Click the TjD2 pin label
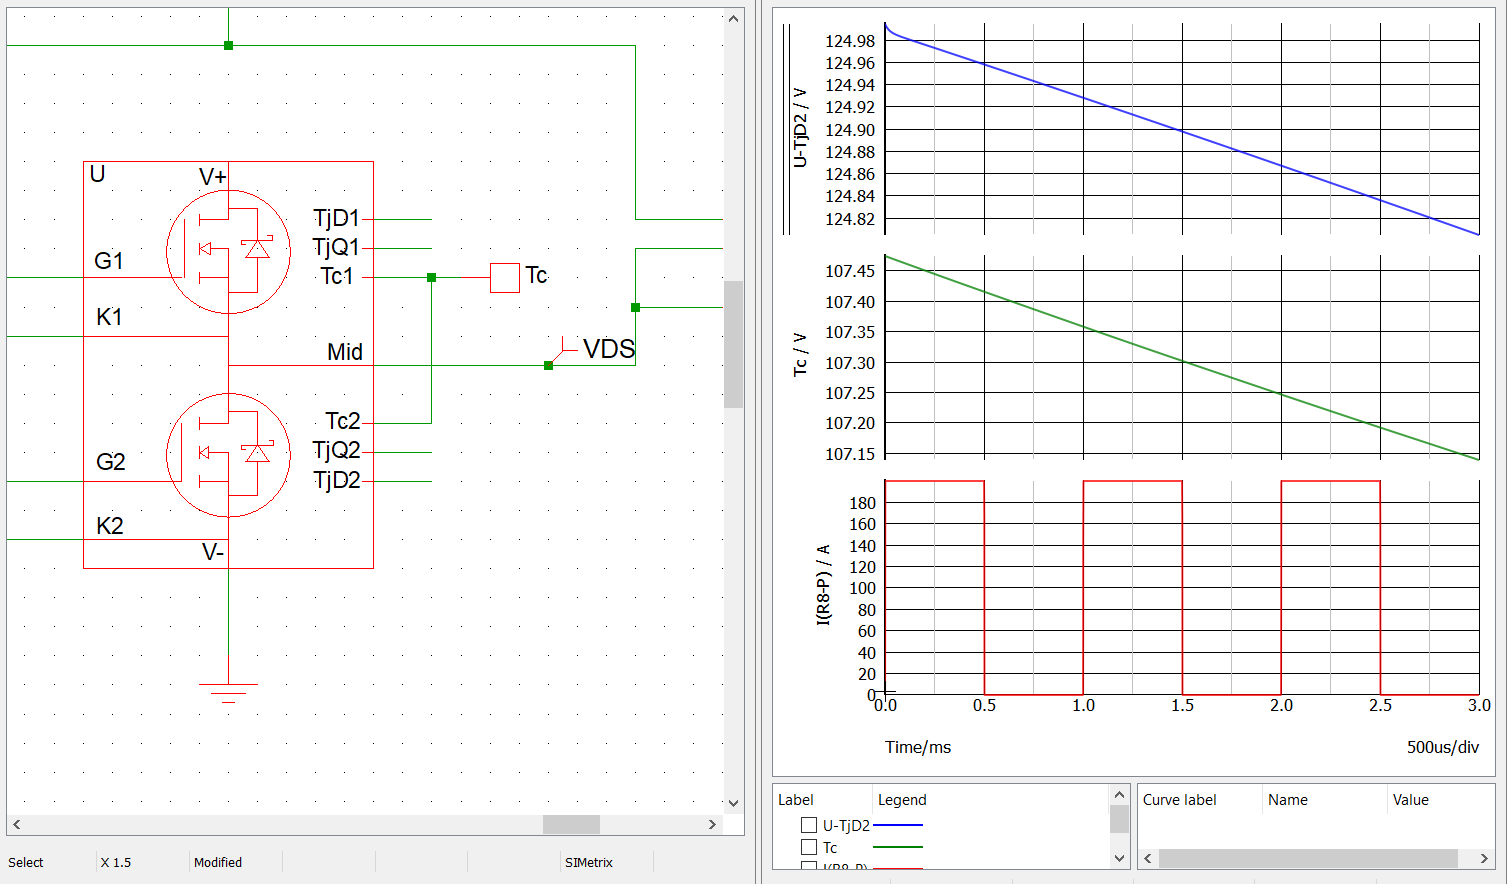Viewport: 1507px width, 884px height. (x=337, y=480)
